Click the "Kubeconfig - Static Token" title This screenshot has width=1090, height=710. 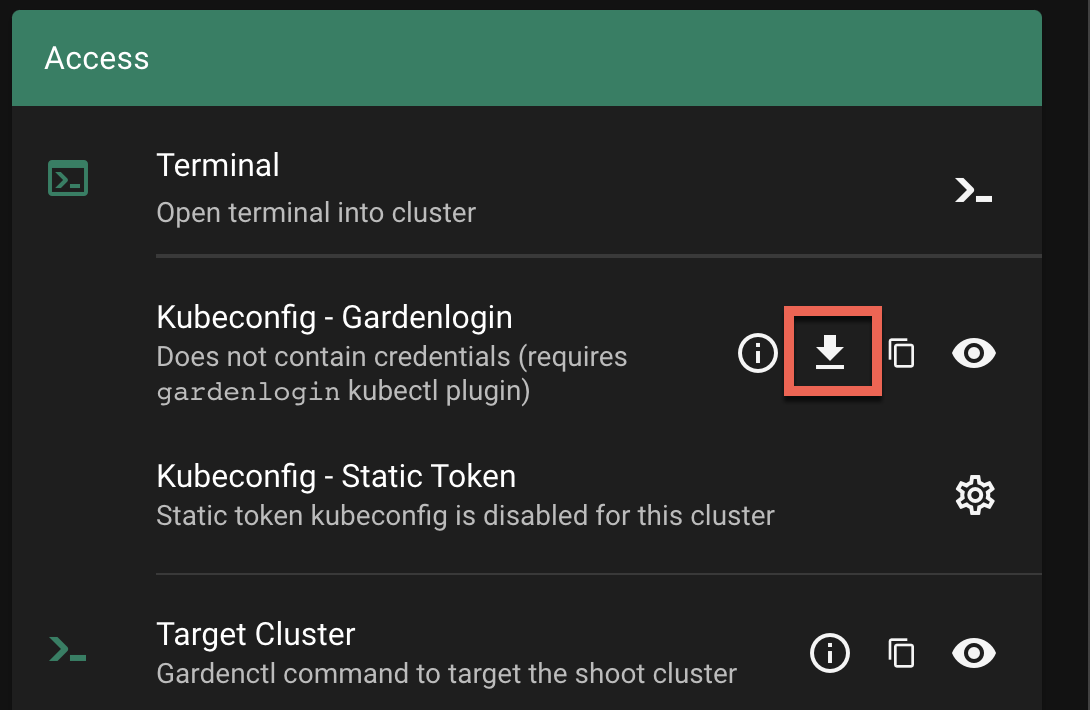(336, 476)
